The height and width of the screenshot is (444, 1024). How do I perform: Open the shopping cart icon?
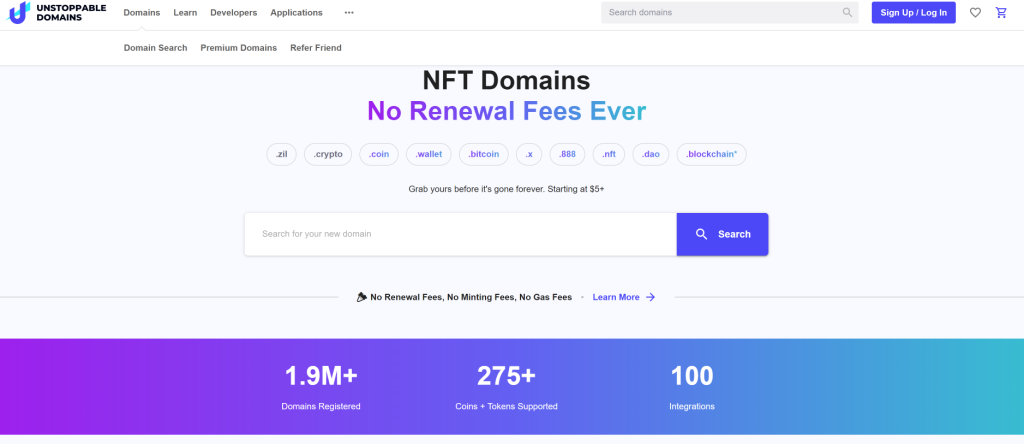[1001, 13]
